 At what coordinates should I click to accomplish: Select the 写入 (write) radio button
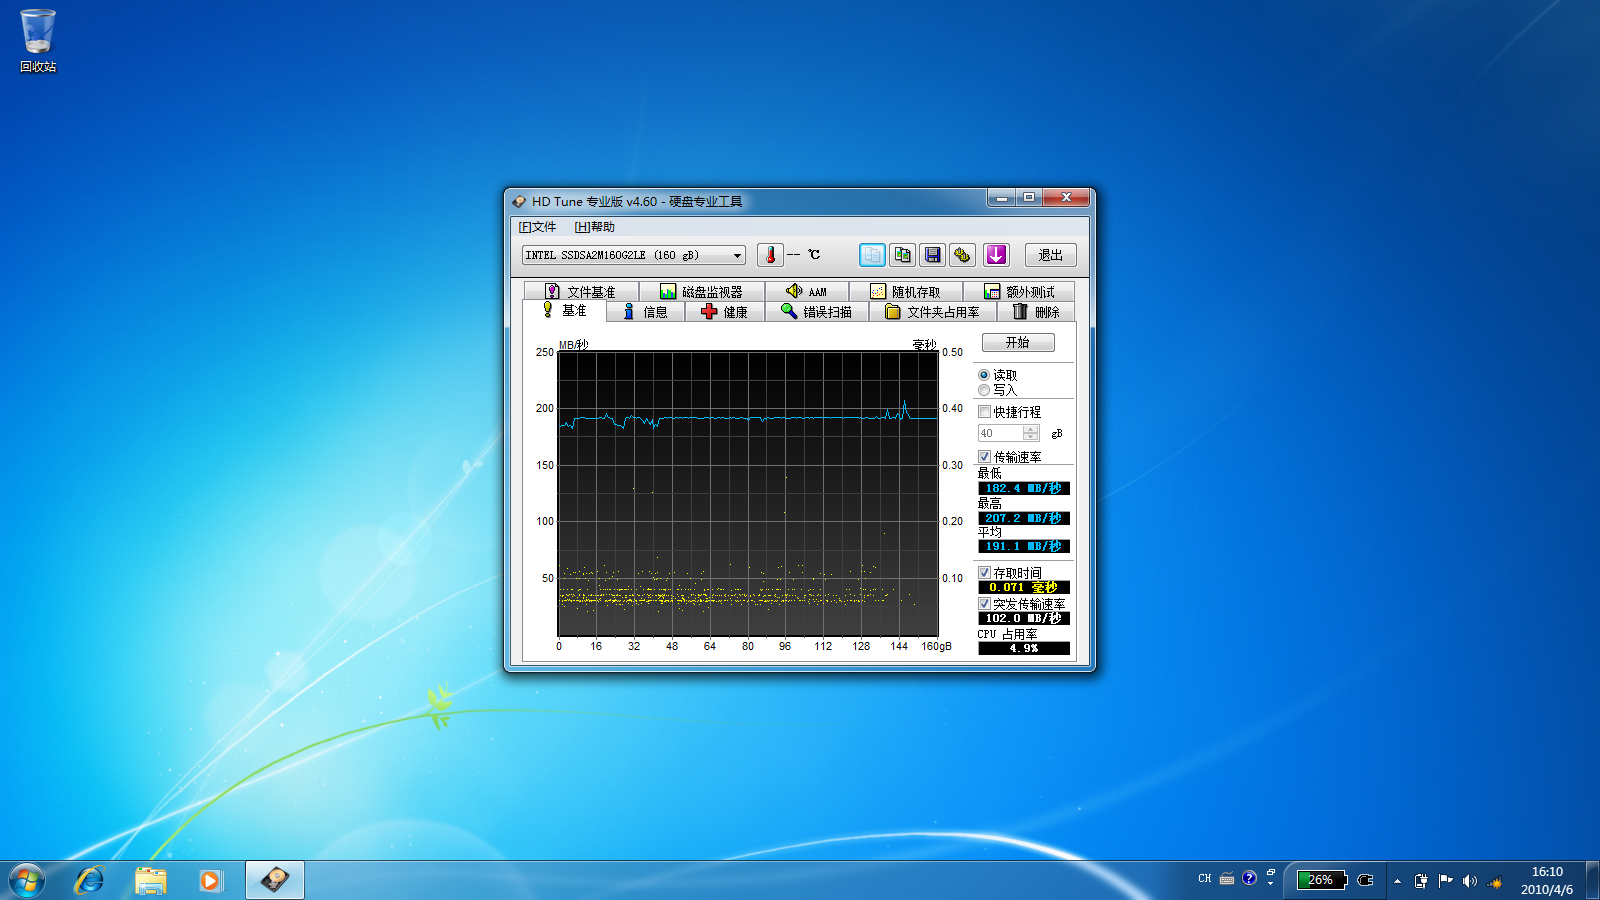pyautogui.click(x=984, y=390)
